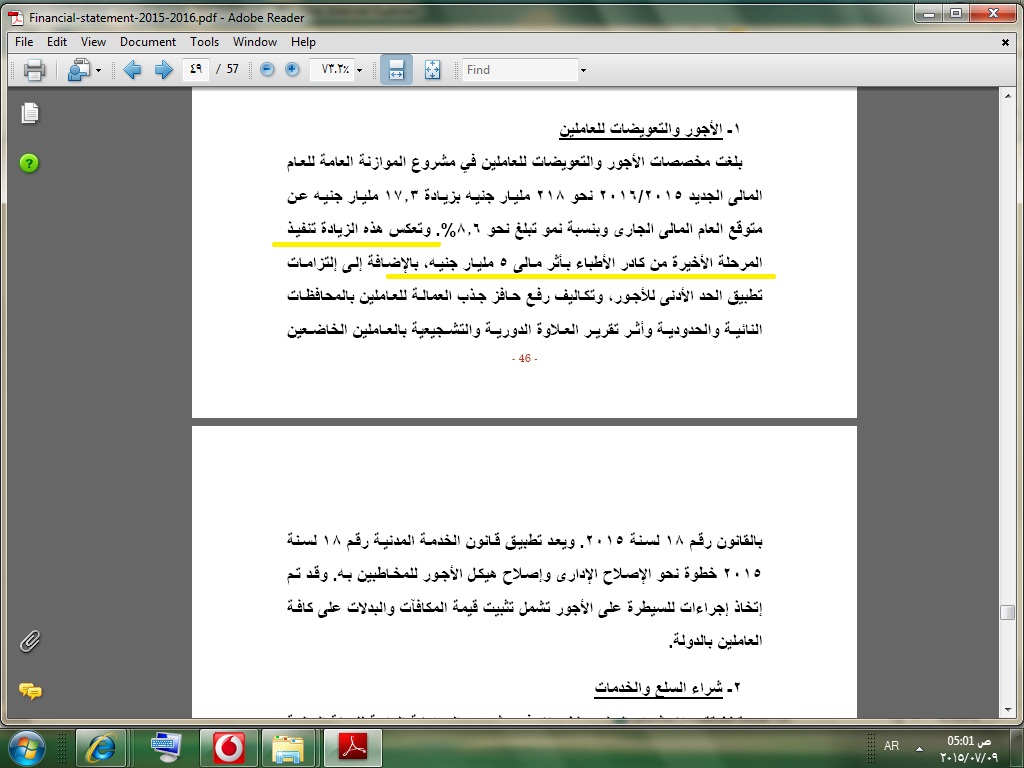Click the page number label '- 46 -'
Viewport: 1024px width, 768px height.
524,359
